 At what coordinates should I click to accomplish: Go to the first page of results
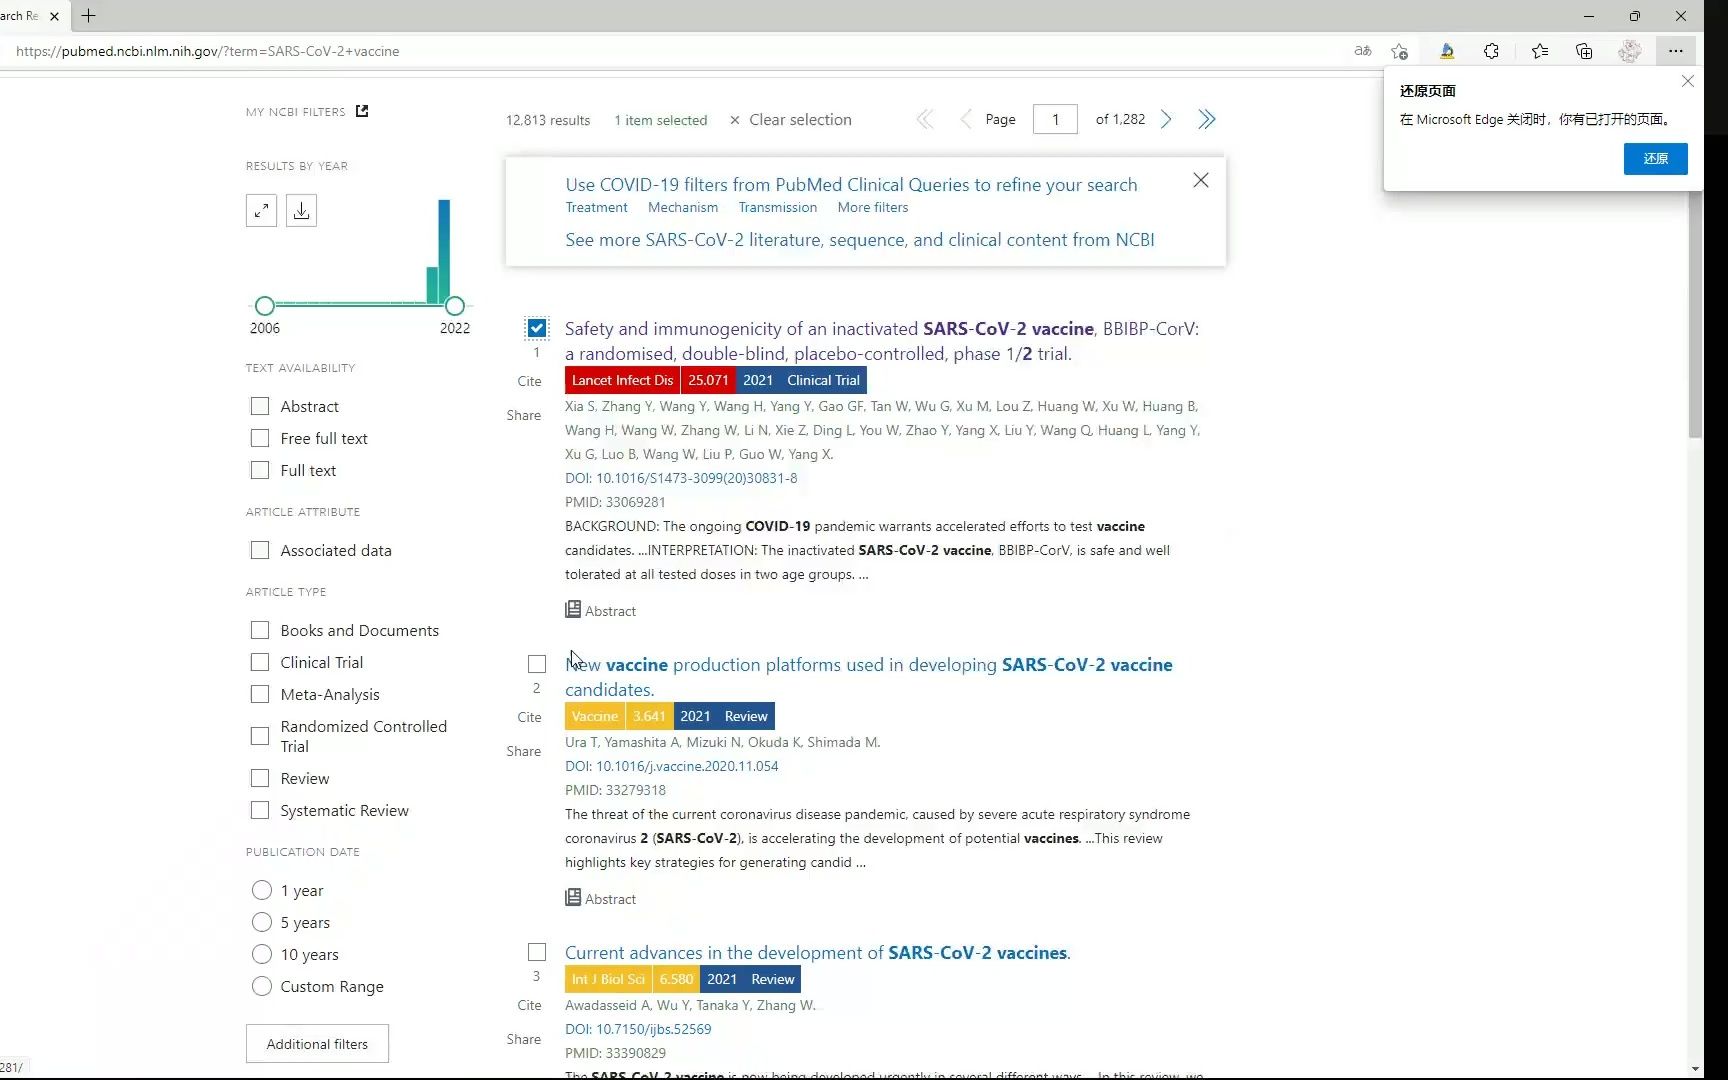pos(925,120)
